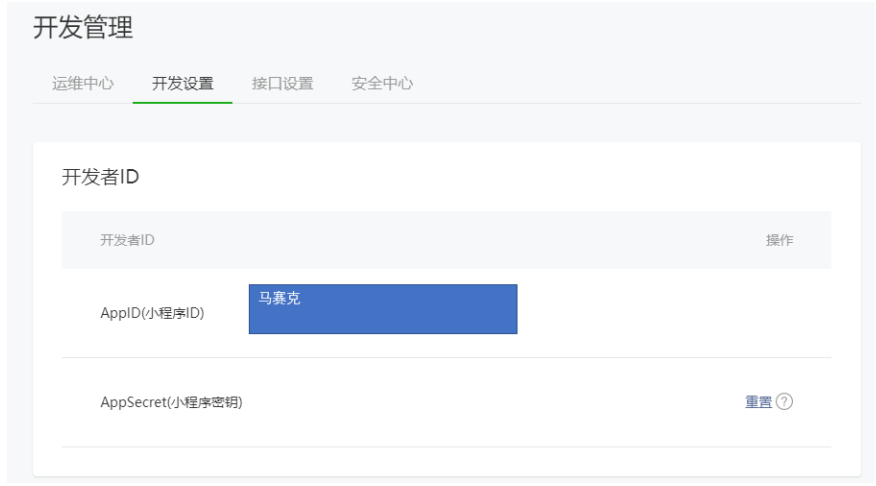The height and width of the screenshot is (486, 876).
Task: Open the 运维中心 tab
Action: pos(82,84)
